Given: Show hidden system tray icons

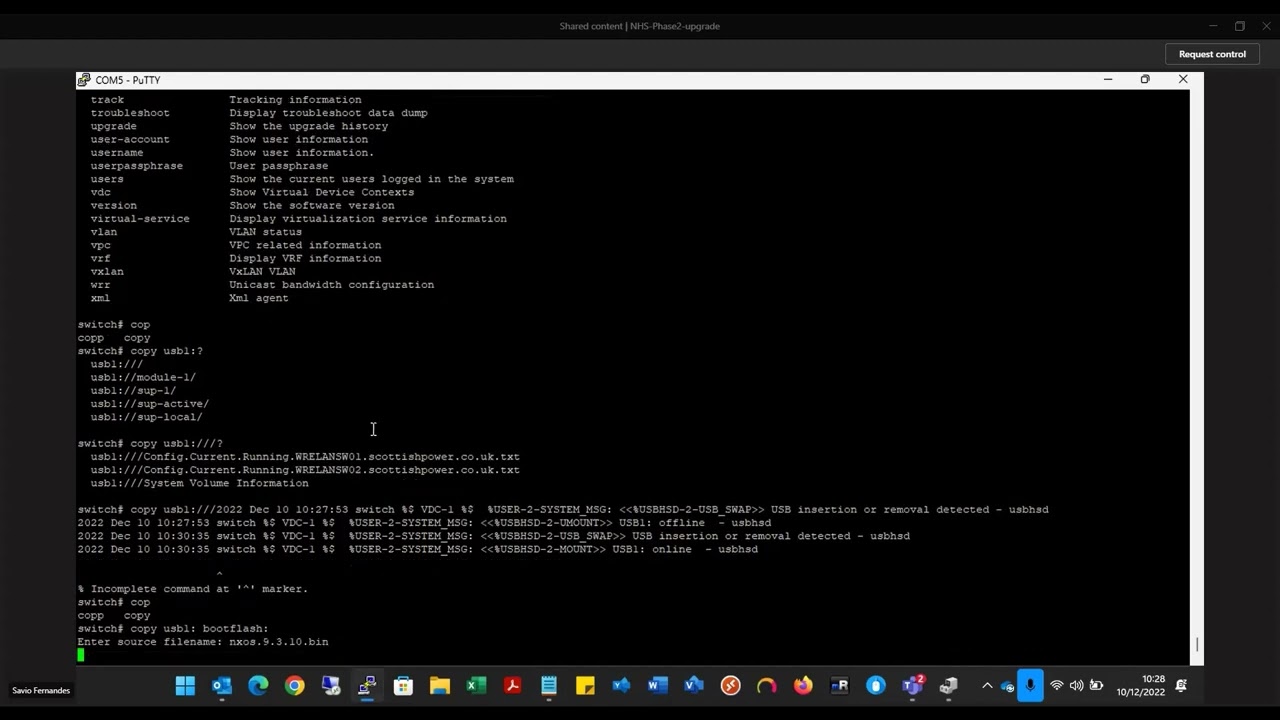Looking at the screenshot, I should [987, 686].
